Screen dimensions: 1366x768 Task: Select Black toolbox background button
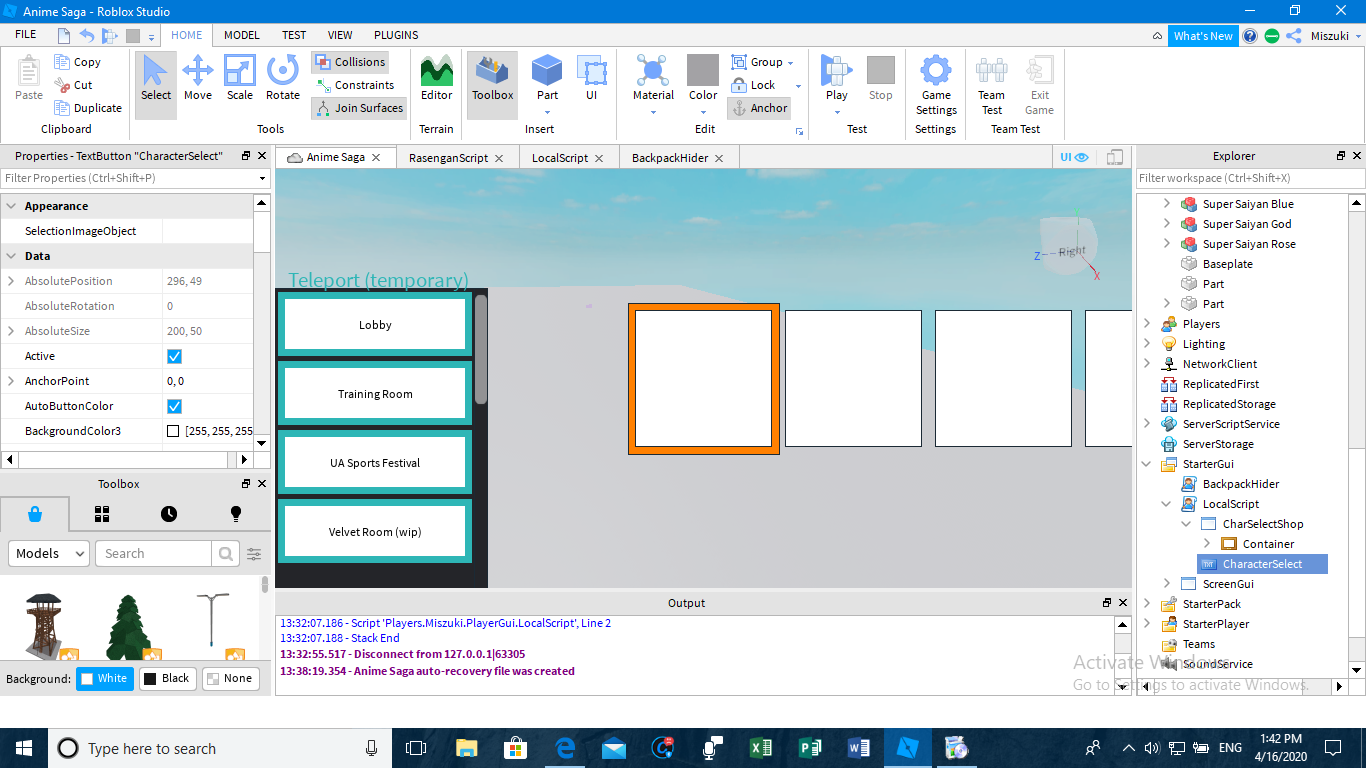(x=166, y=678)
